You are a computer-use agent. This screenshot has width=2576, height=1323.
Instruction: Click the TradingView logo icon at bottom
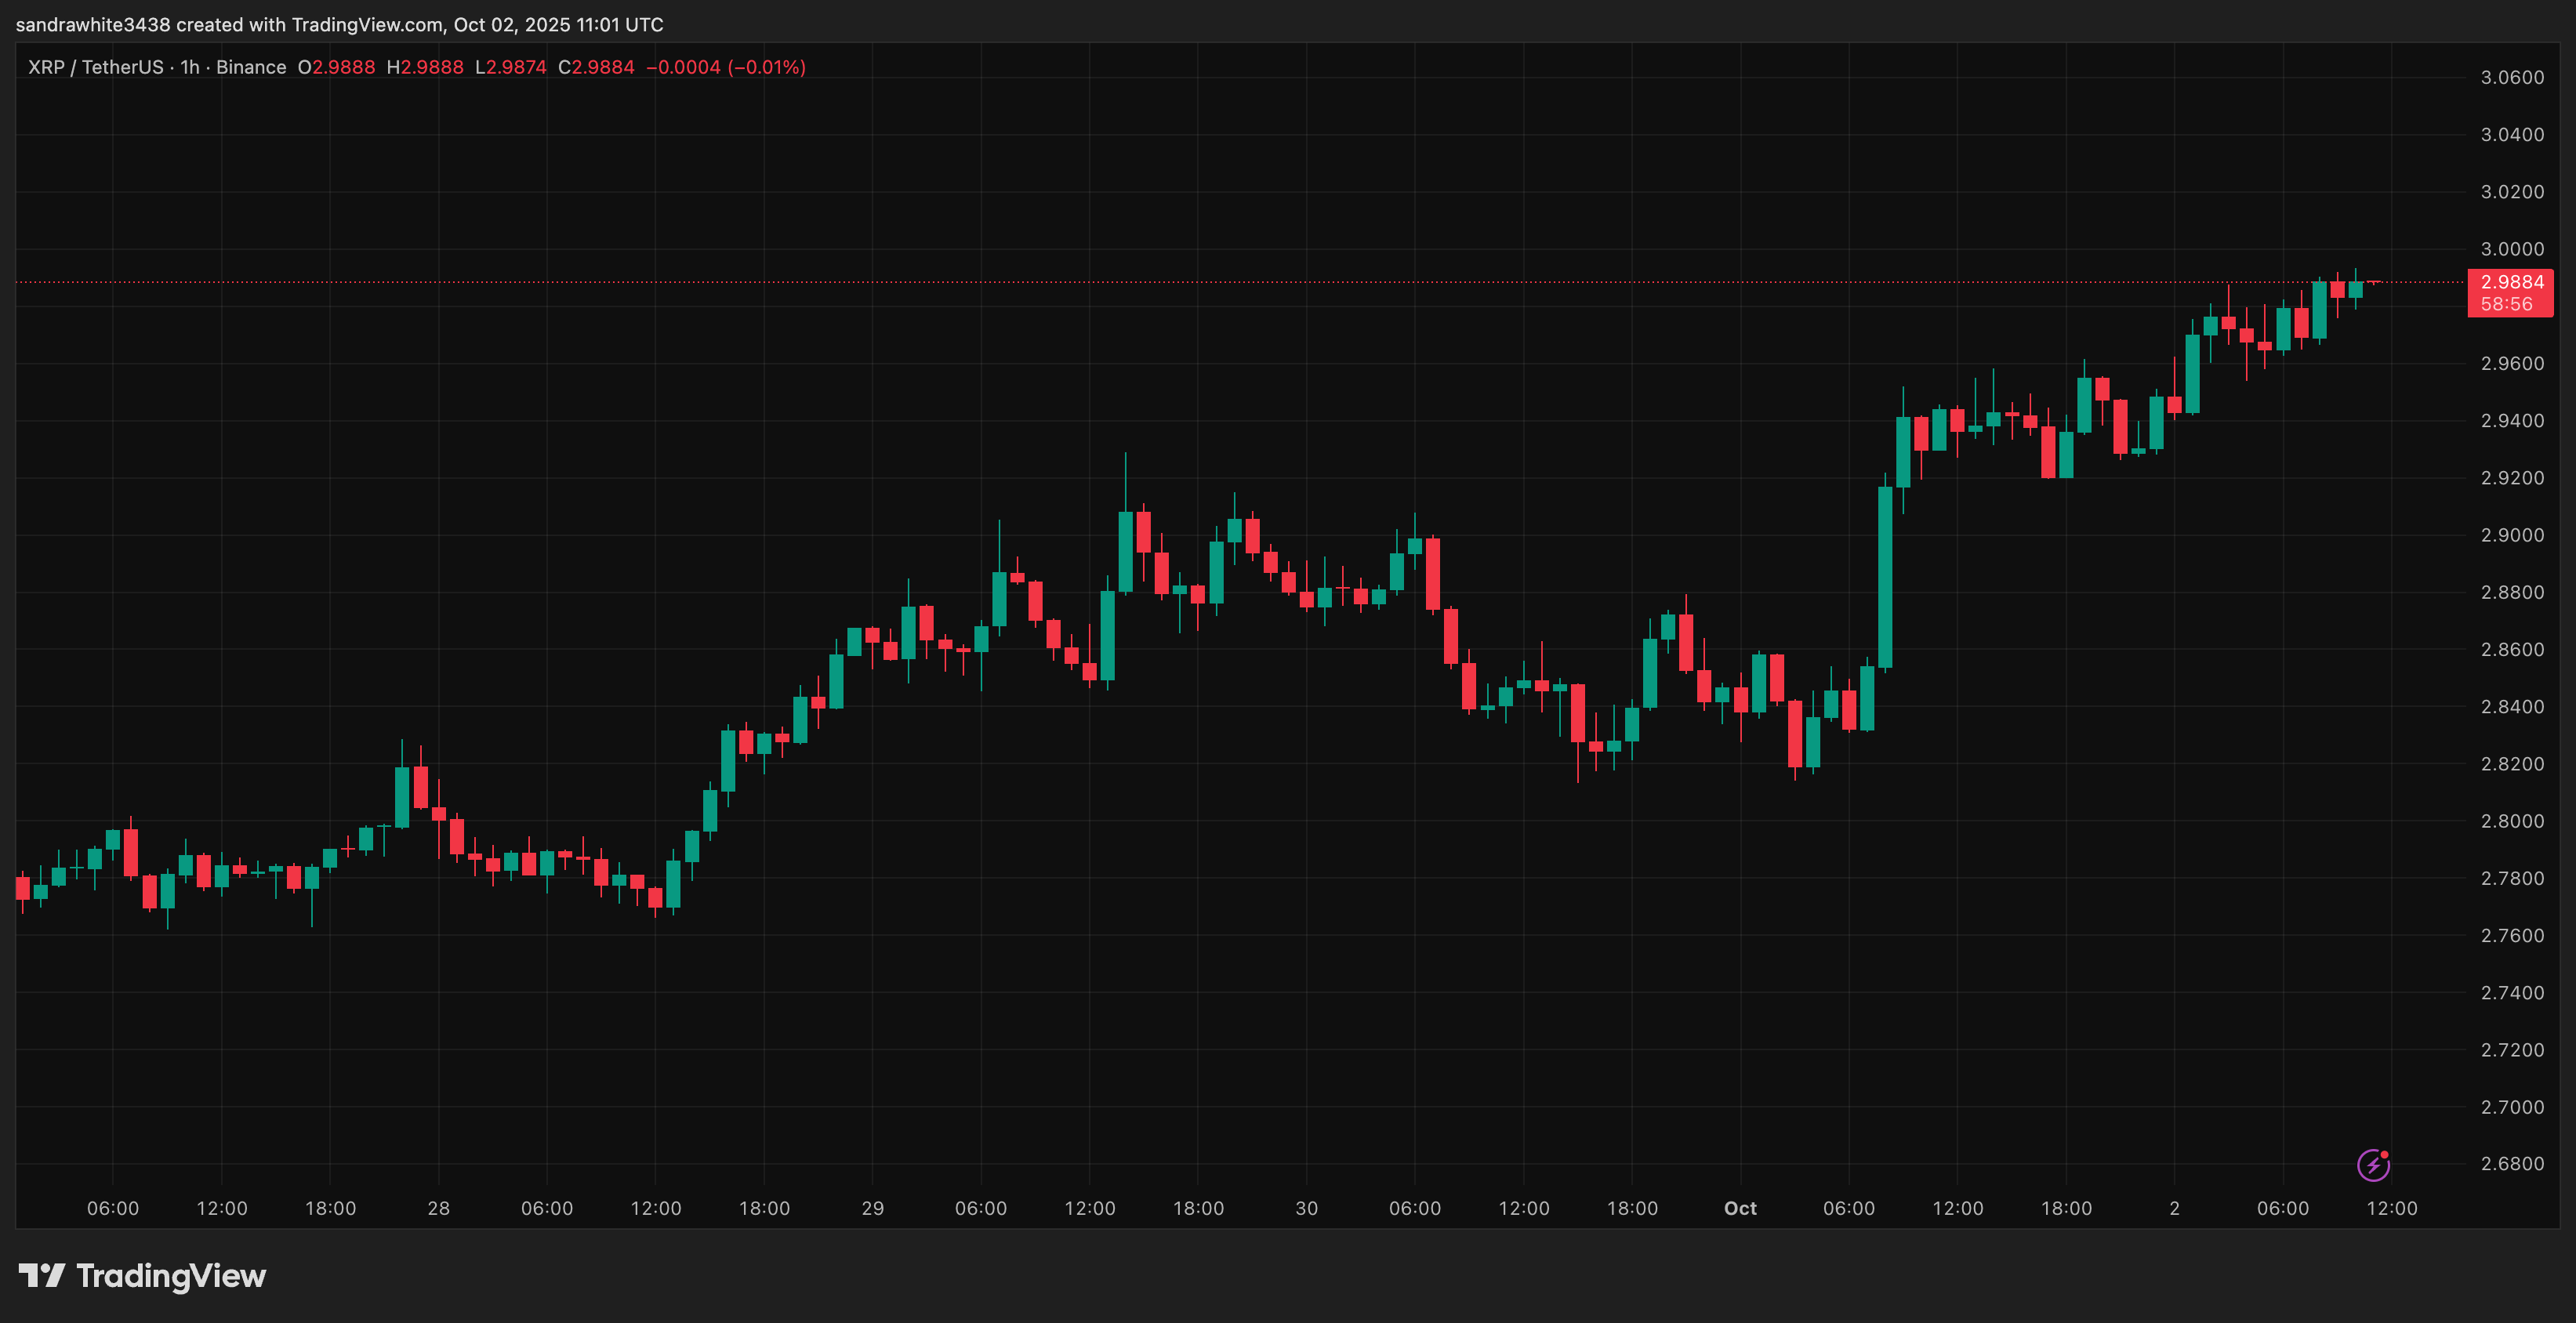(x=42, y=1276)
